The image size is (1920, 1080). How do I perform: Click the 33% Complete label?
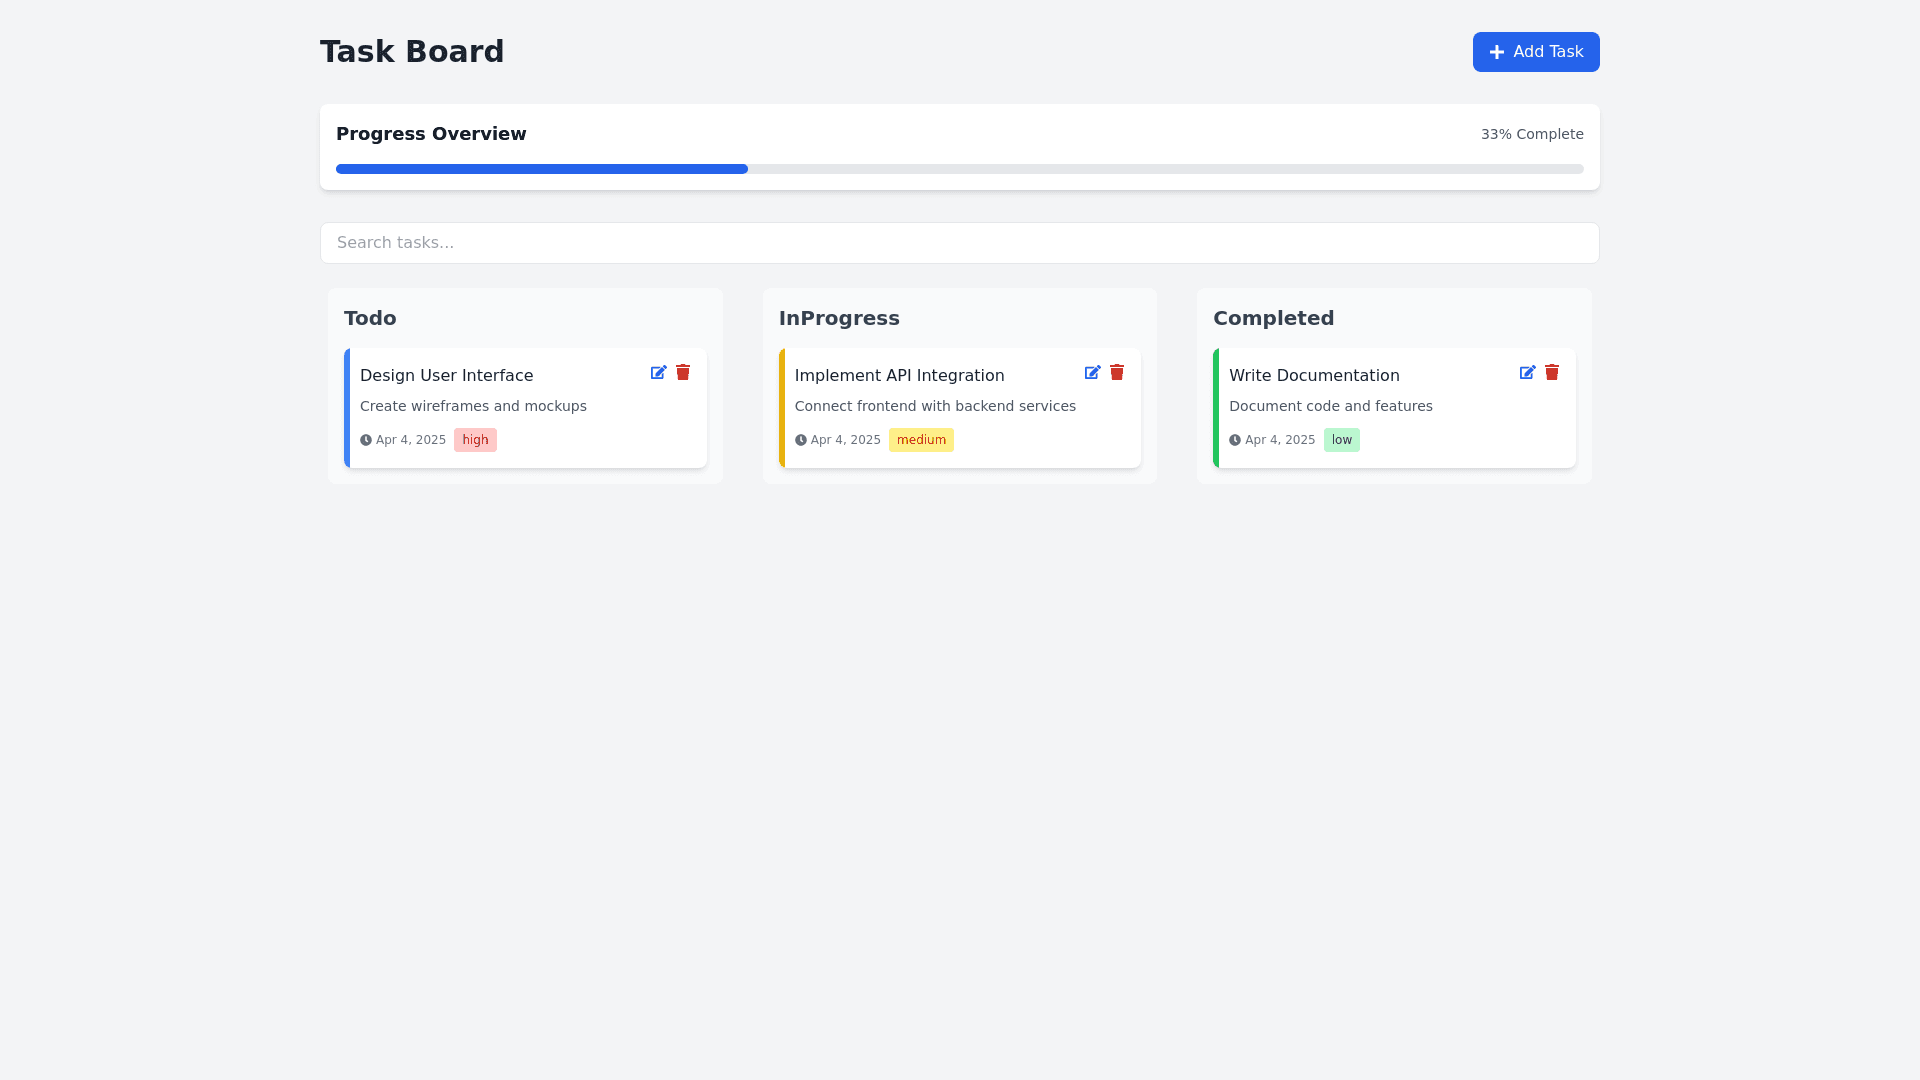click(1531, 134)
